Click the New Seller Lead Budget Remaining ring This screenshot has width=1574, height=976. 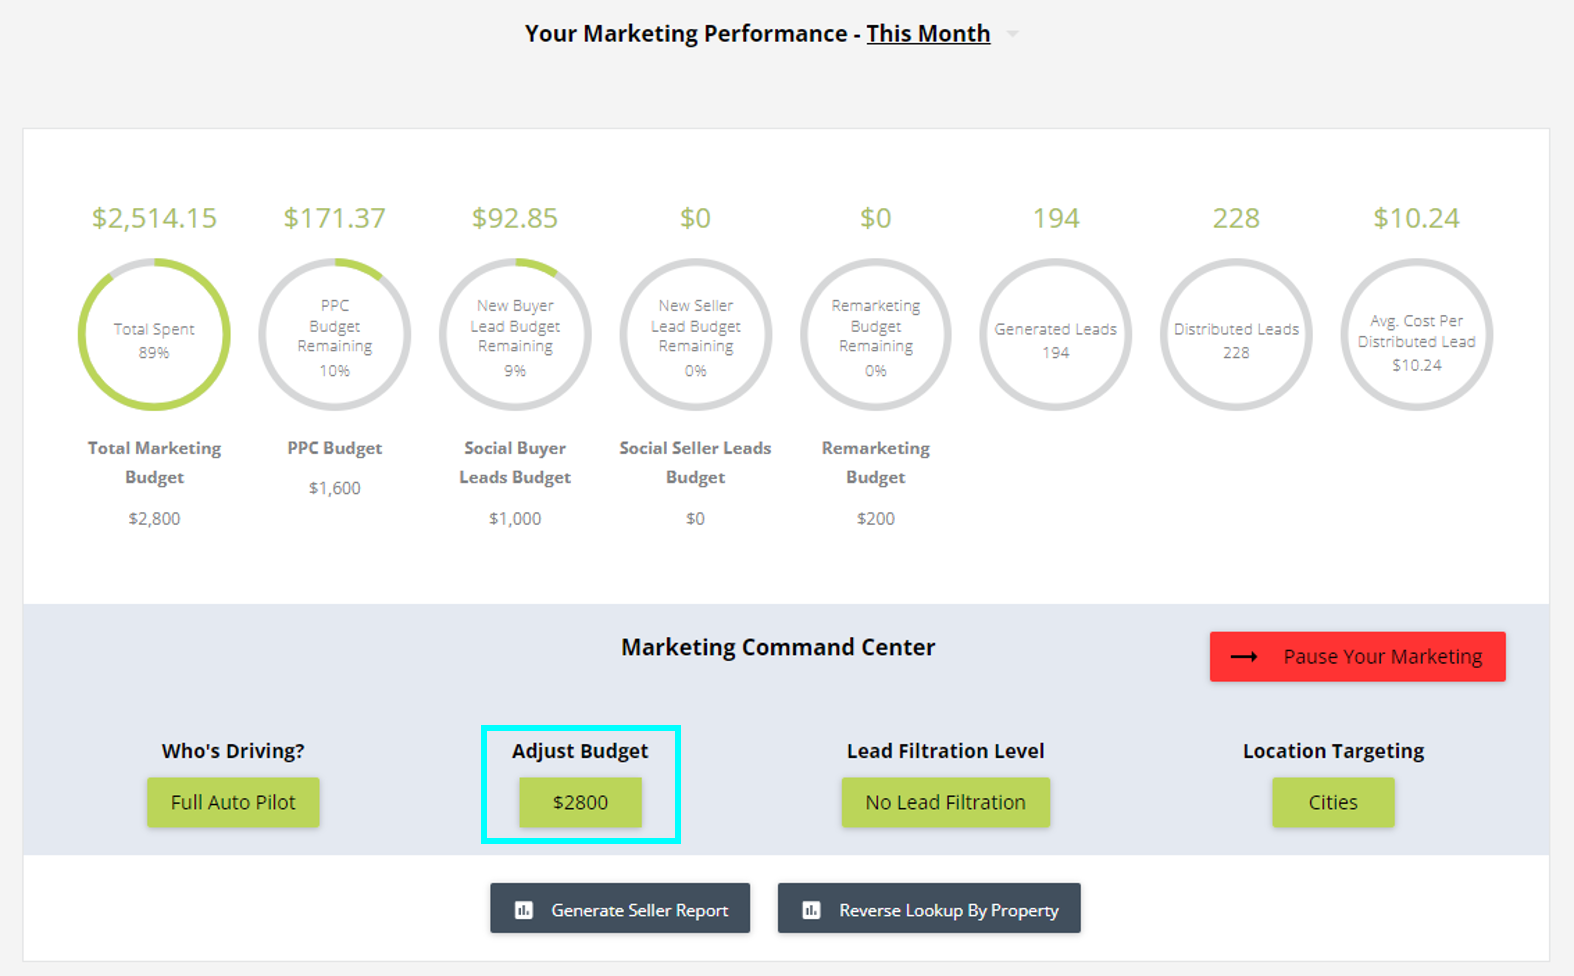tap(696, 335)
